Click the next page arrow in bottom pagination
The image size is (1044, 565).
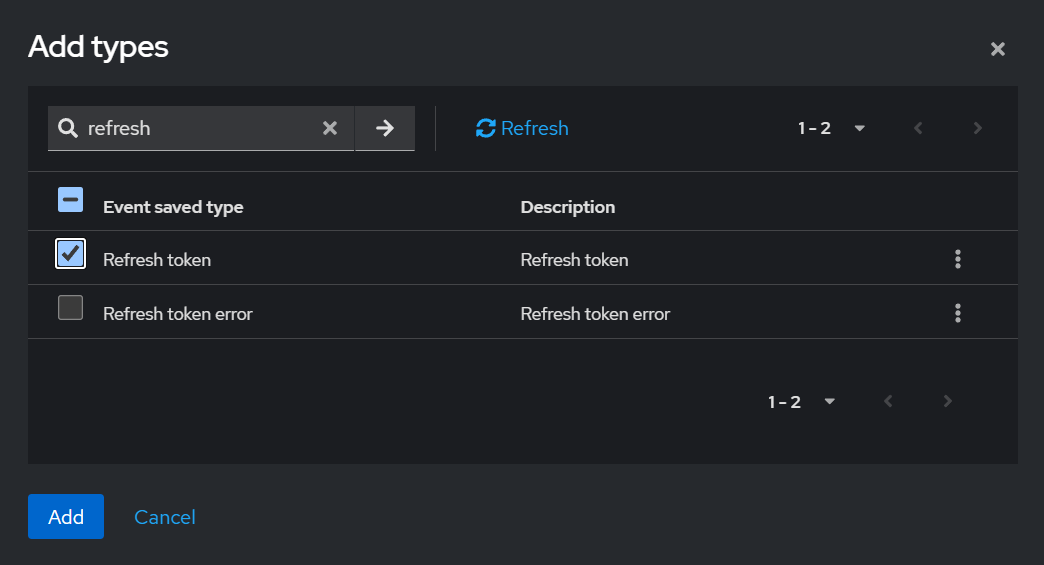(x=948, y=402)
